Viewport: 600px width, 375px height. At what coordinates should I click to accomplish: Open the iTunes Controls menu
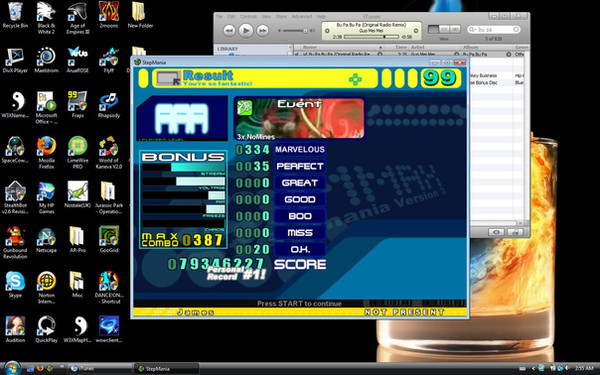[248, 16]
